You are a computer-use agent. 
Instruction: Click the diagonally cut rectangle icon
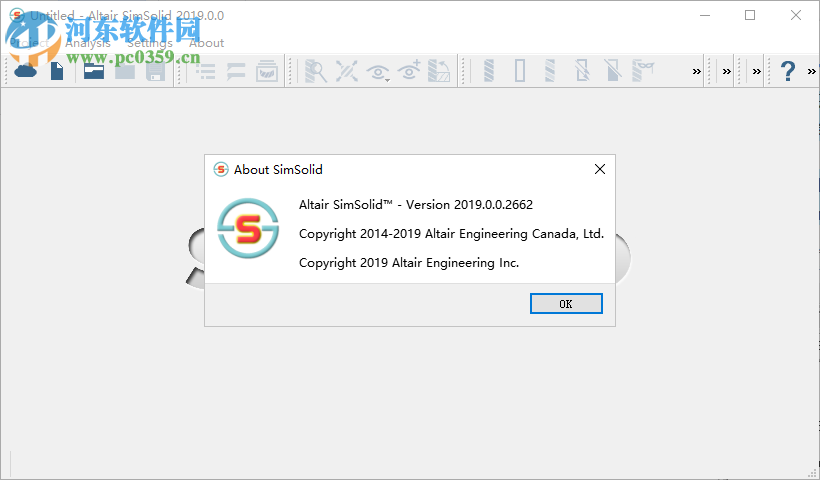[x=612, y=71]
